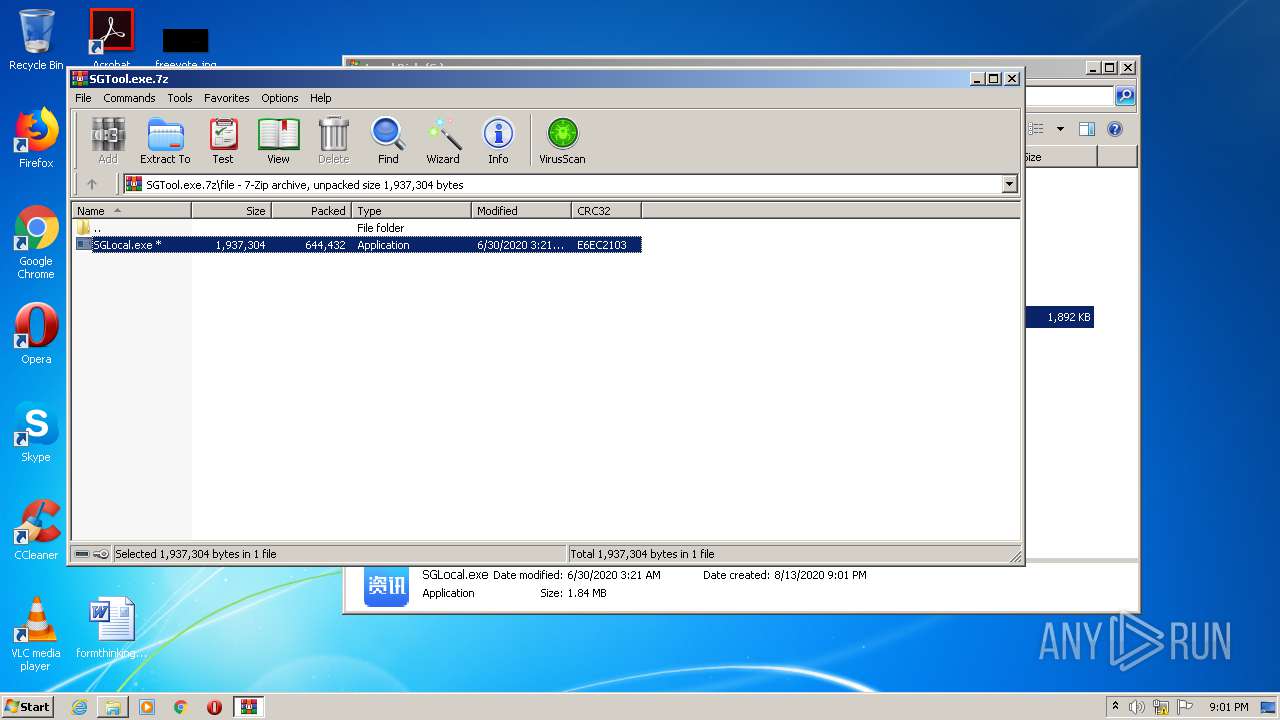Launch the Wizard tool
This screenshot has height=720, width=1280.
[x=443, y=141]
